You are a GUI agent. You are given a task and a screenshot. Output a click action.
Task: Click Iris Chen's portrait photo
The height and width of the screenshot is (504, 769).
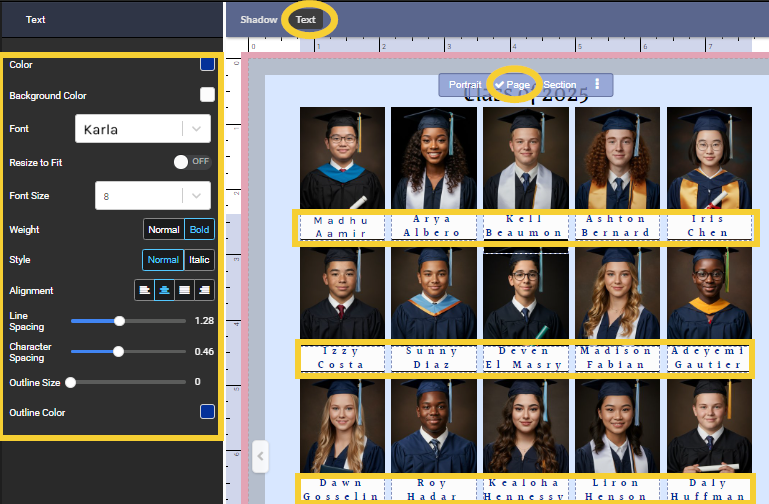tap(709, 158)
